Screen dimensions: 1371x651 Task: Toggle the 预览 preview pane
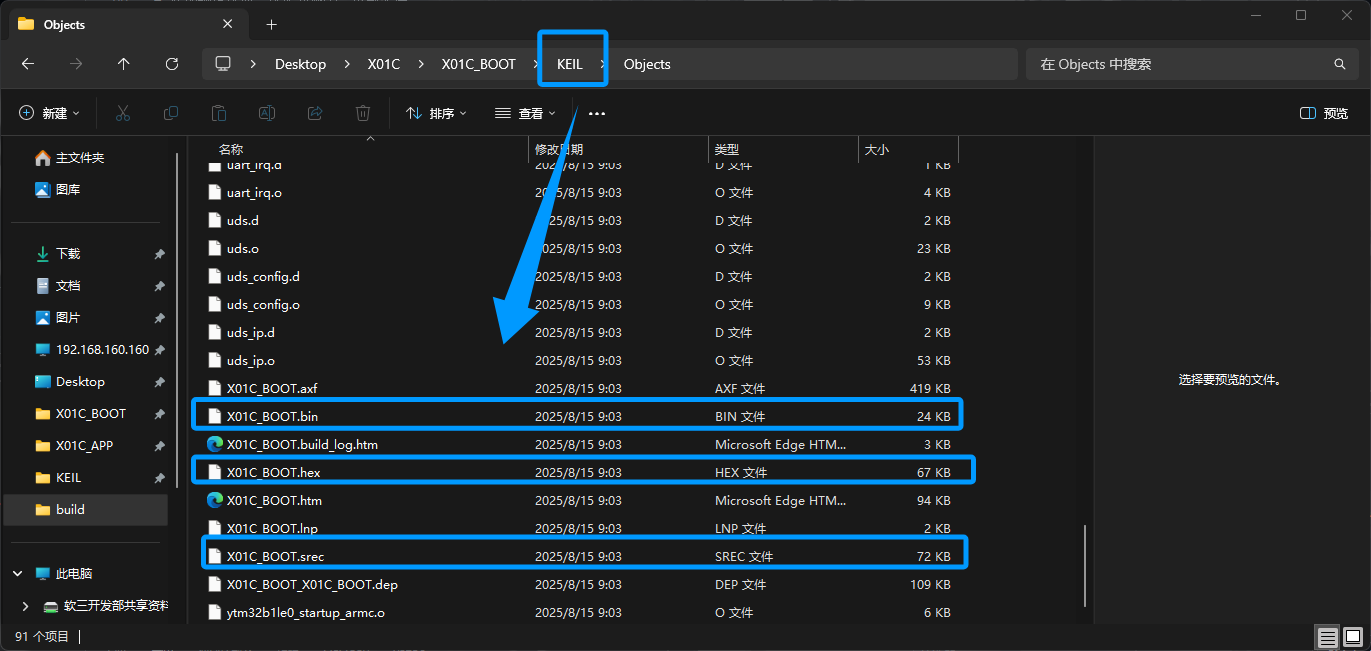1324,114
